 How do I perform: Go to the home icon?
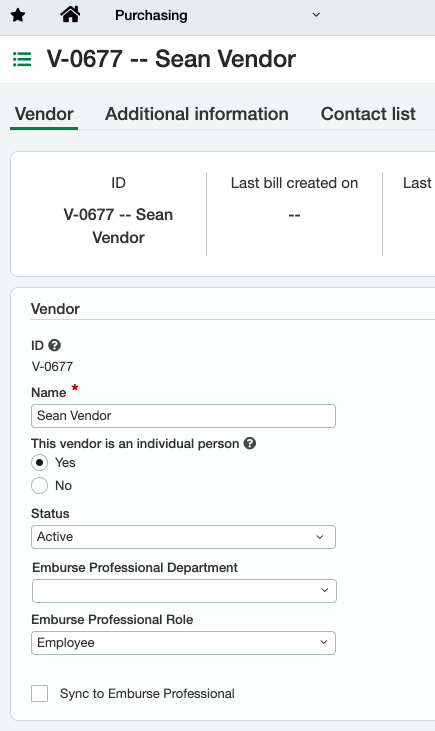[70, 15]
